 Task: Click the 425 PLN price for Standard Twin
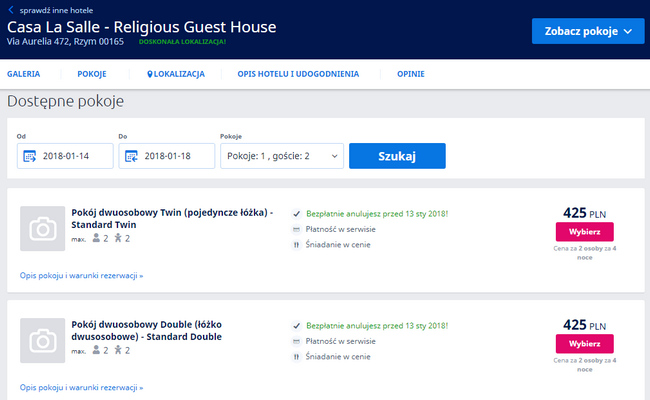click(x=585, y=213)
